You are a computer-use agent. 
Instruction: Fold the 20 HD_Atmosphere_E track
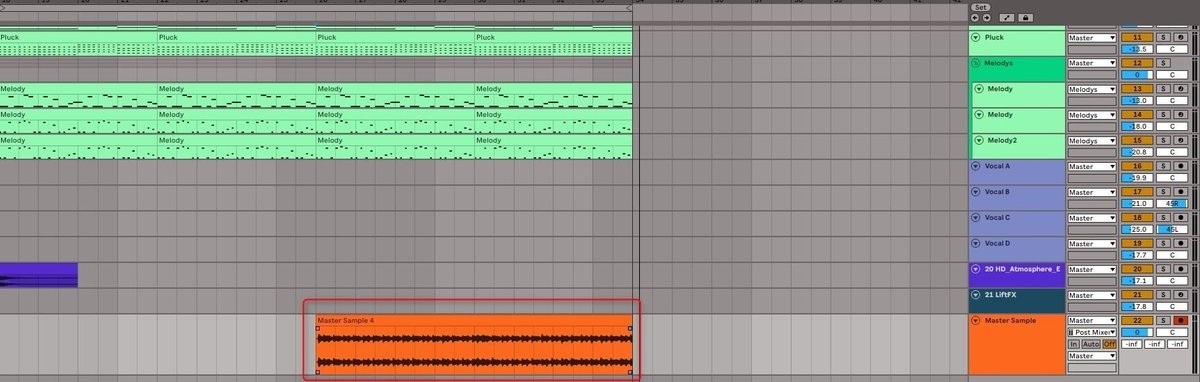click(975, 269)
